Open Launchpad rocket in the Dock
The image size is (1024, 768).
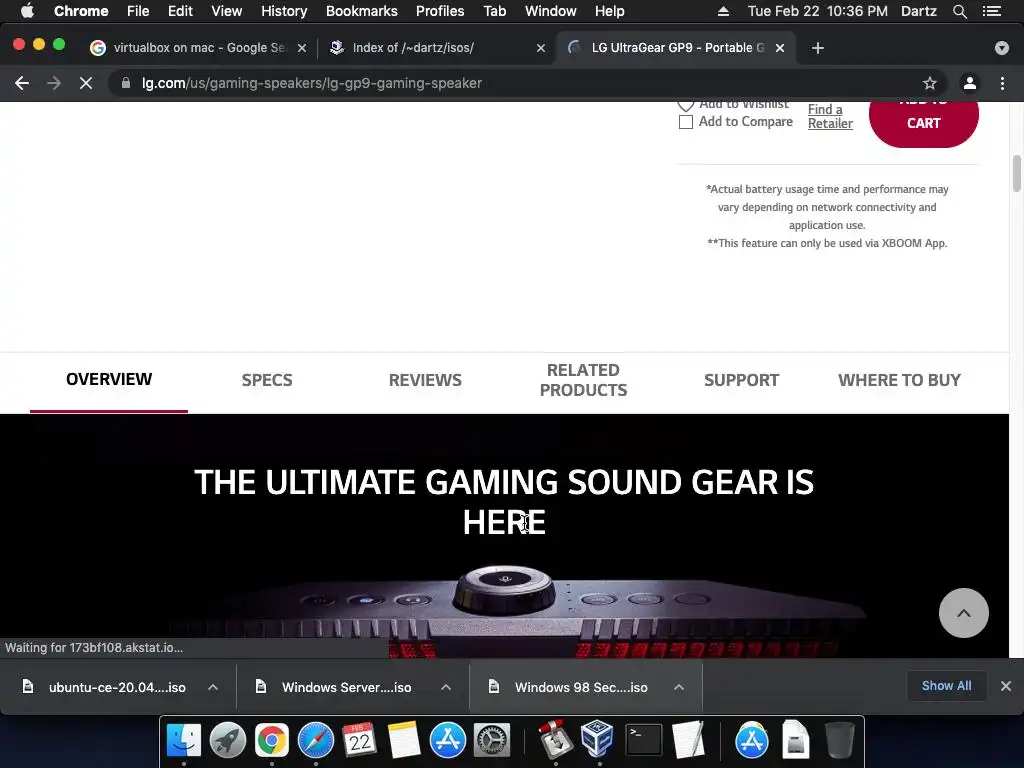(x=227, y=740)
